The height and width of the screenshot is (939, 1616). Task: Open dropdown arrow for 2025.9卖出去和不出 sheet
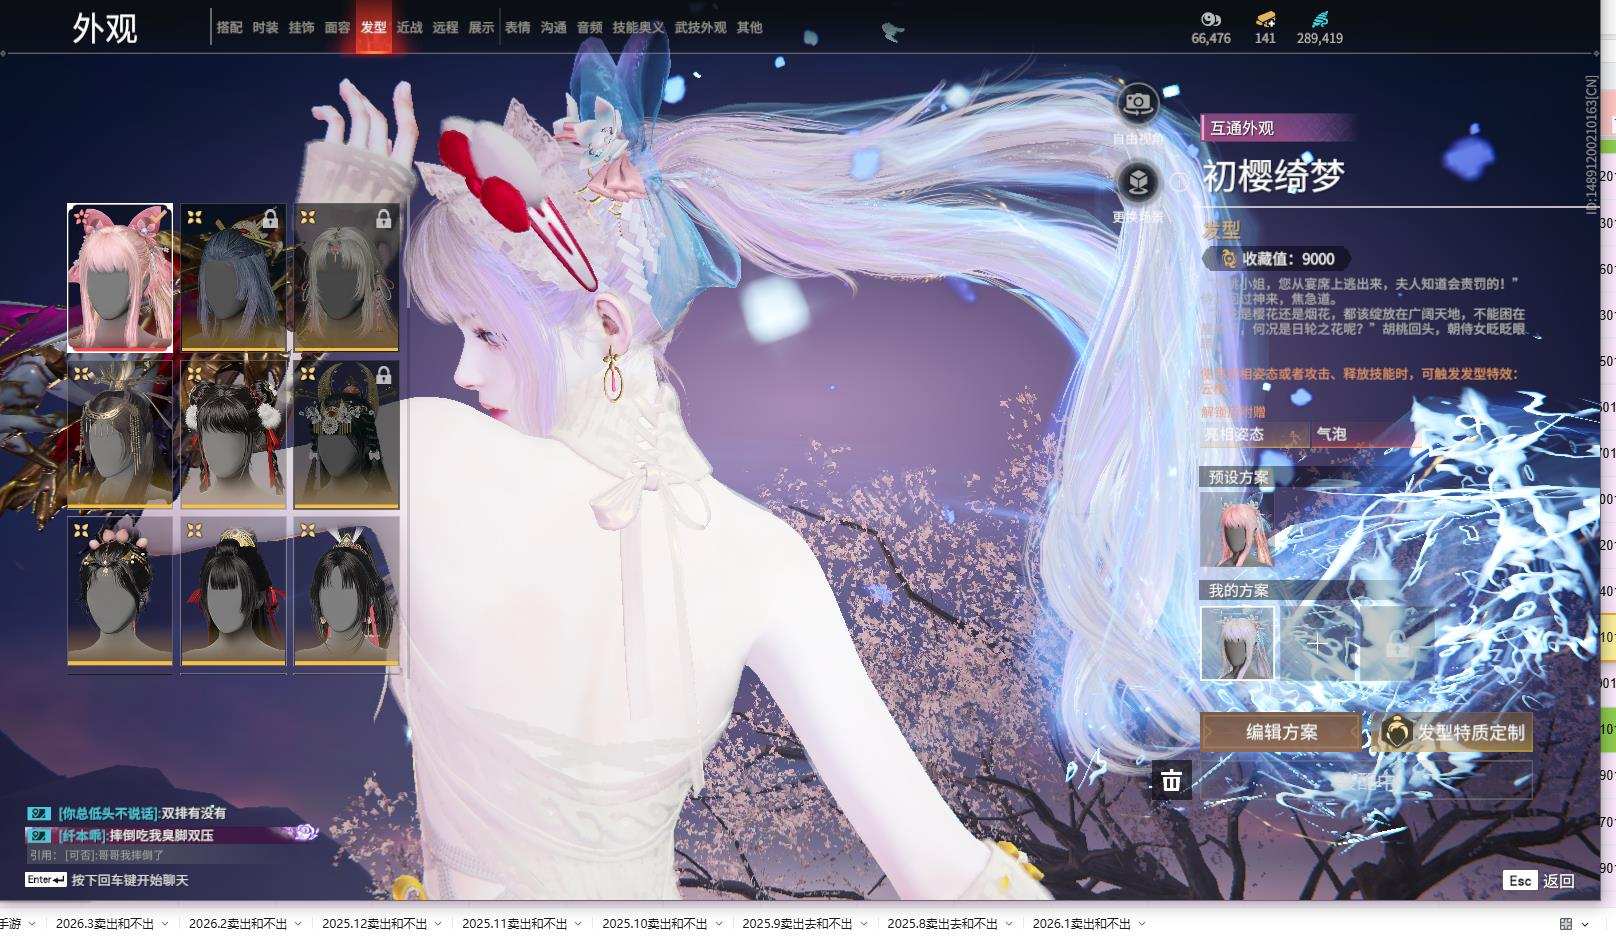click(x=864, y=924)
